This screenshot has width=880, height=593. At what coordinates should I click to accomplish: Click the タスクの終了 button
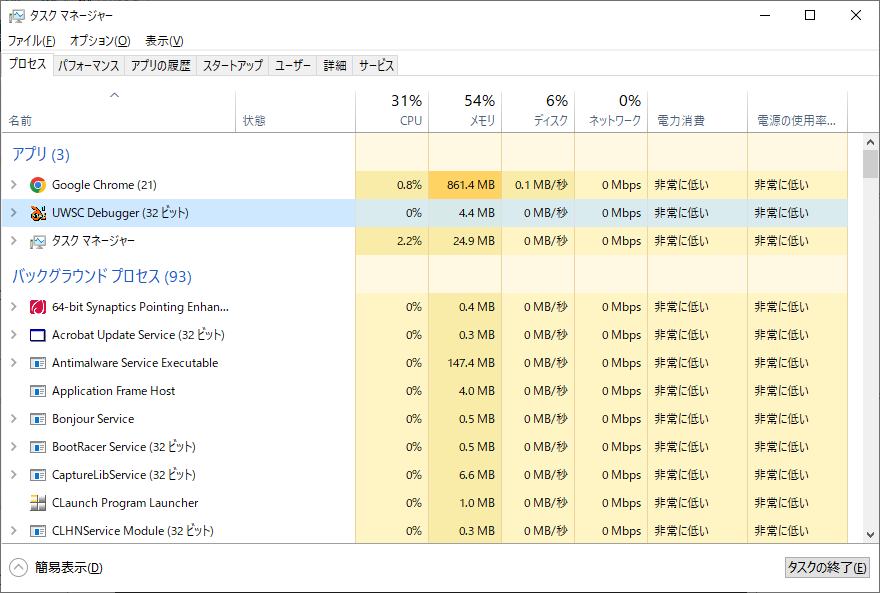click(827, 567)
